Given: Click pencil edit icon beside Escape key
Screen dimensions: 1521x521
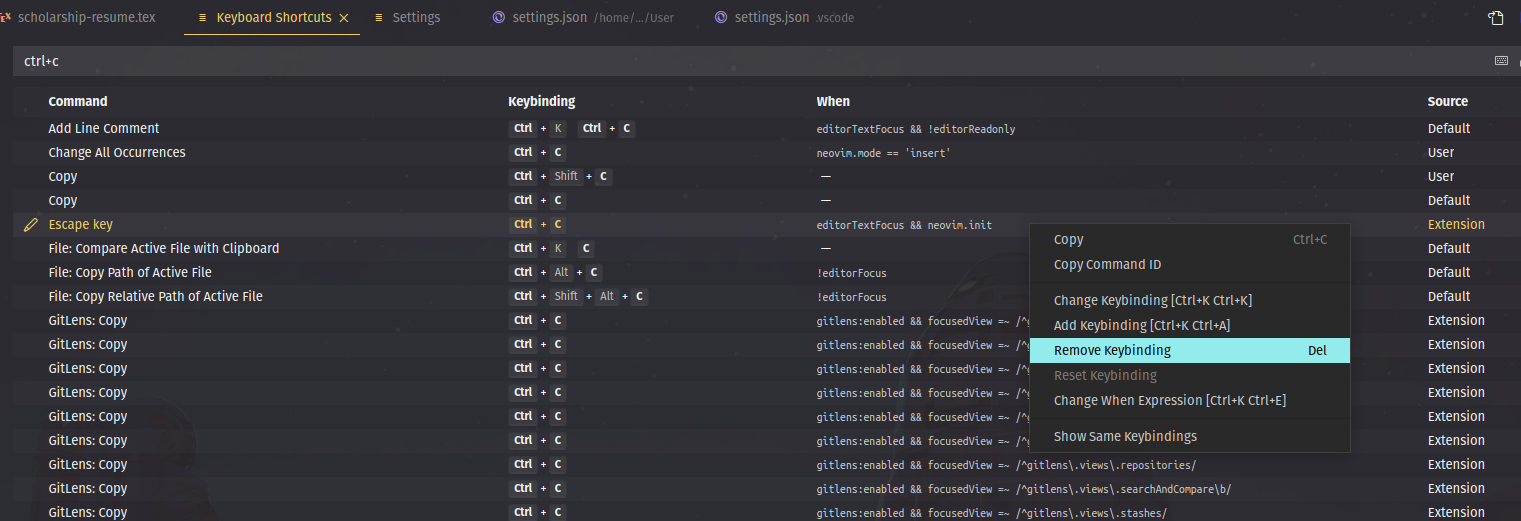Looking at the screenshot, I should 31,225.
